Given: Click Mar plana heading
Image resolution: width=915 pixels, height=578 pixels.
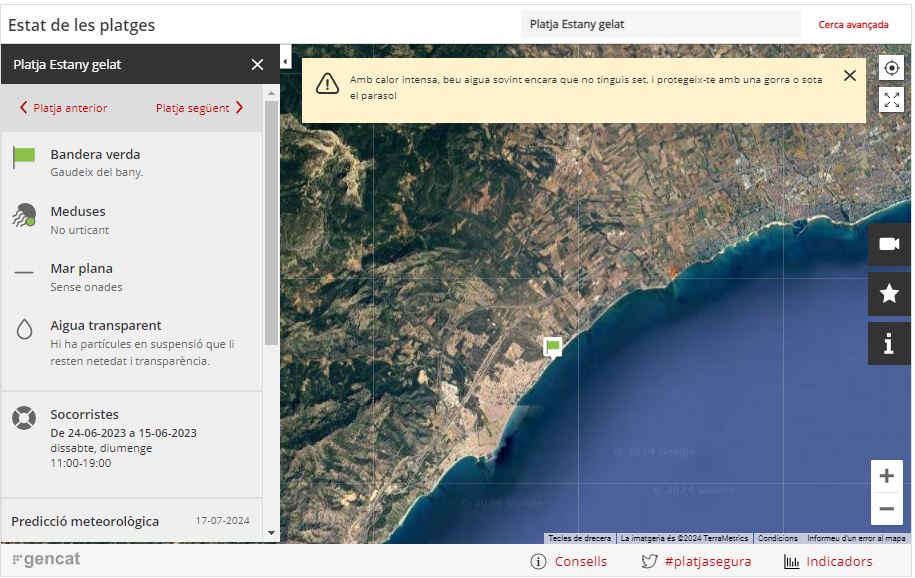Looking at the screenshot, I should [81, 269].
